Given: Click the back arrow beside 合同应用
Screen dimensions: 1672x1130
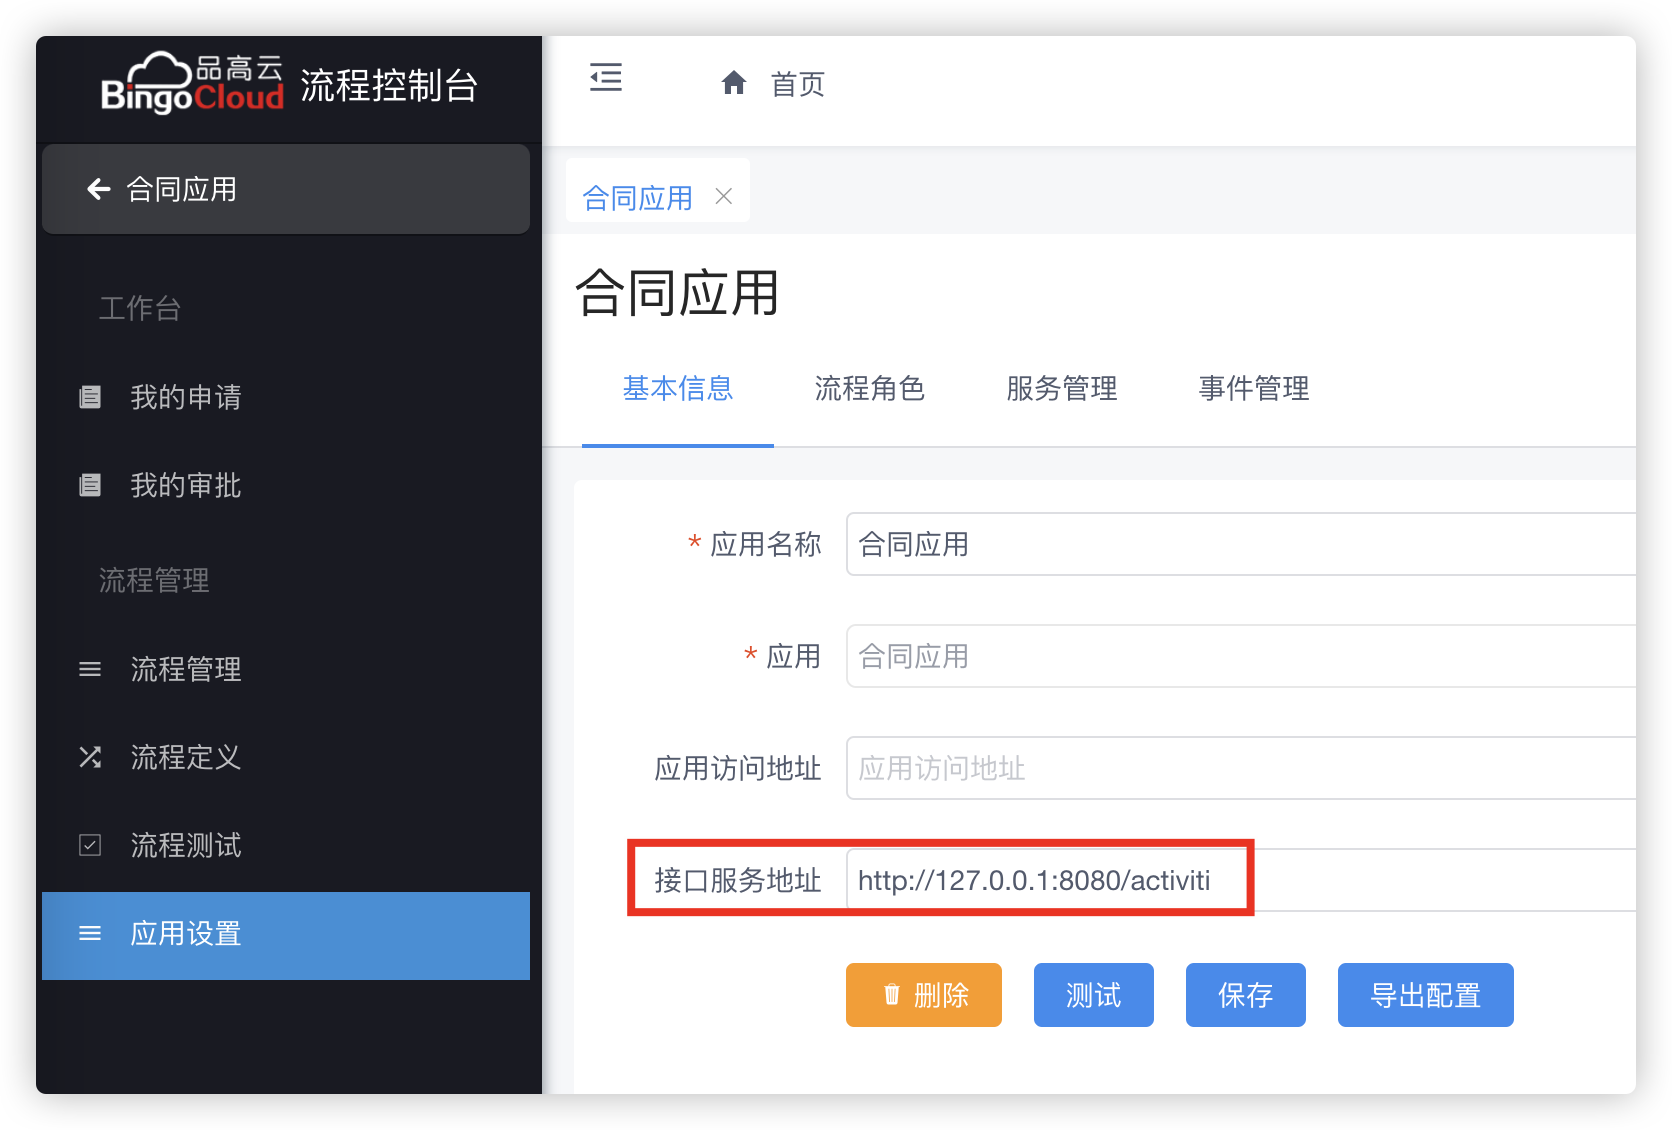Looking at the screenshot, I should [98, 189].
